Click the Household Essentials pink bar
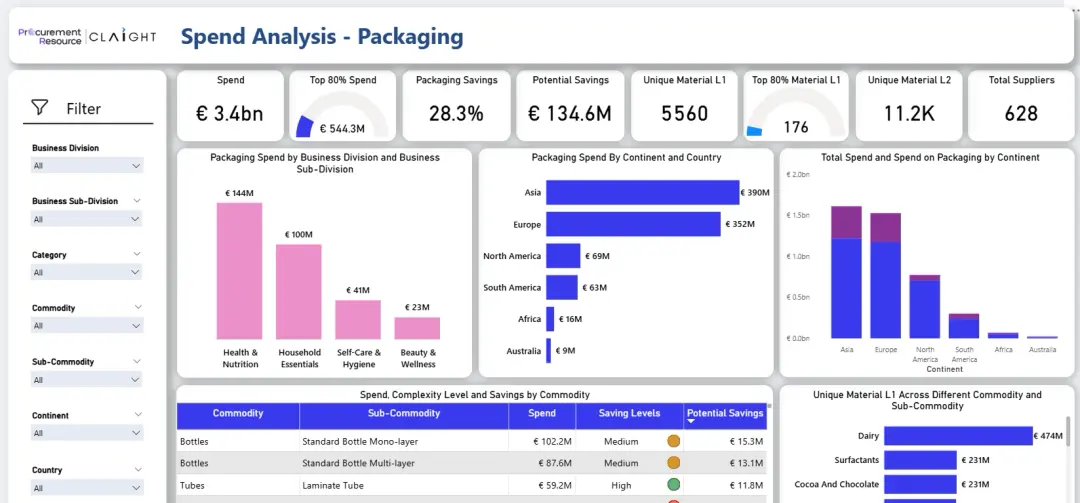This screenshot has width=1080, height=503. [x=299, y=291]
